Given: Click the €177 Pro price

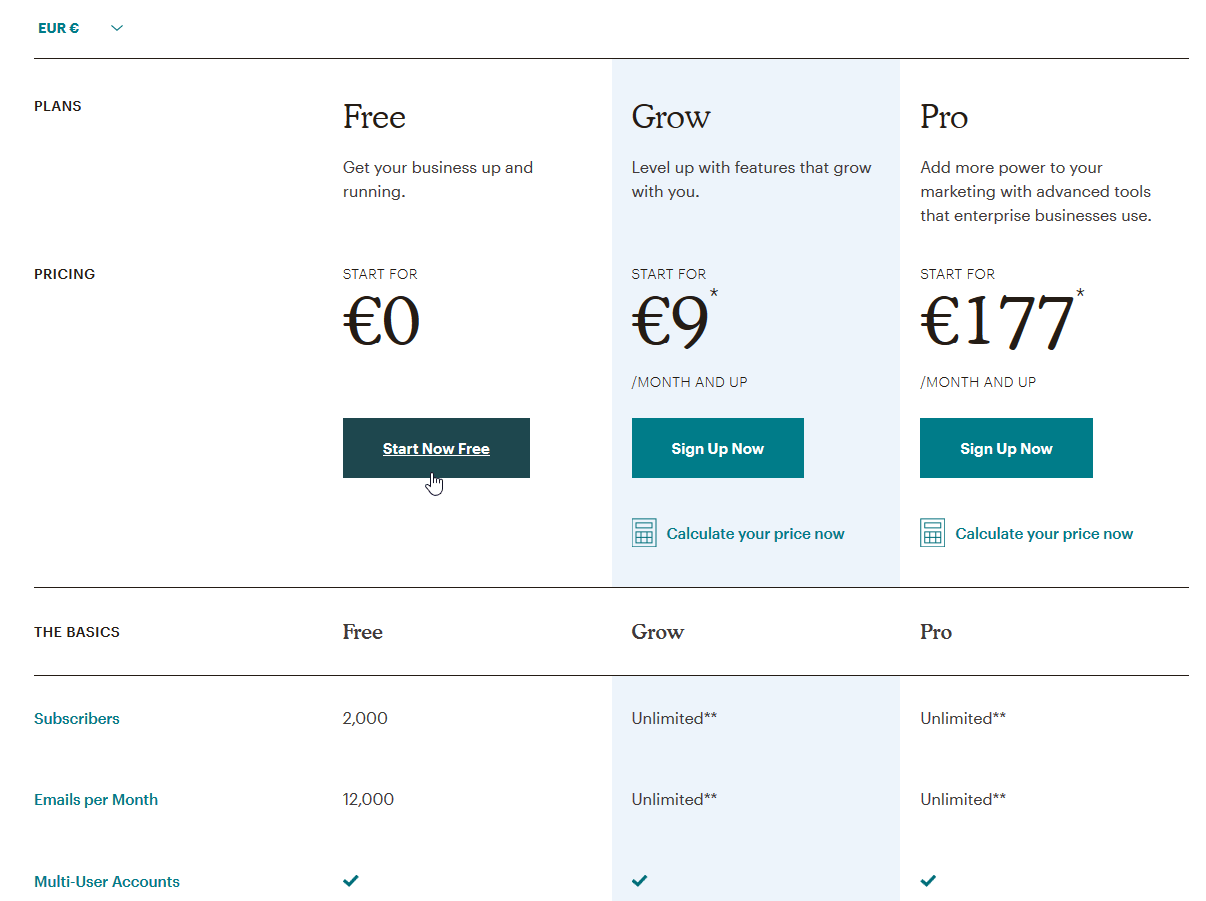Looking at the screenshot, I should [997, 323].
